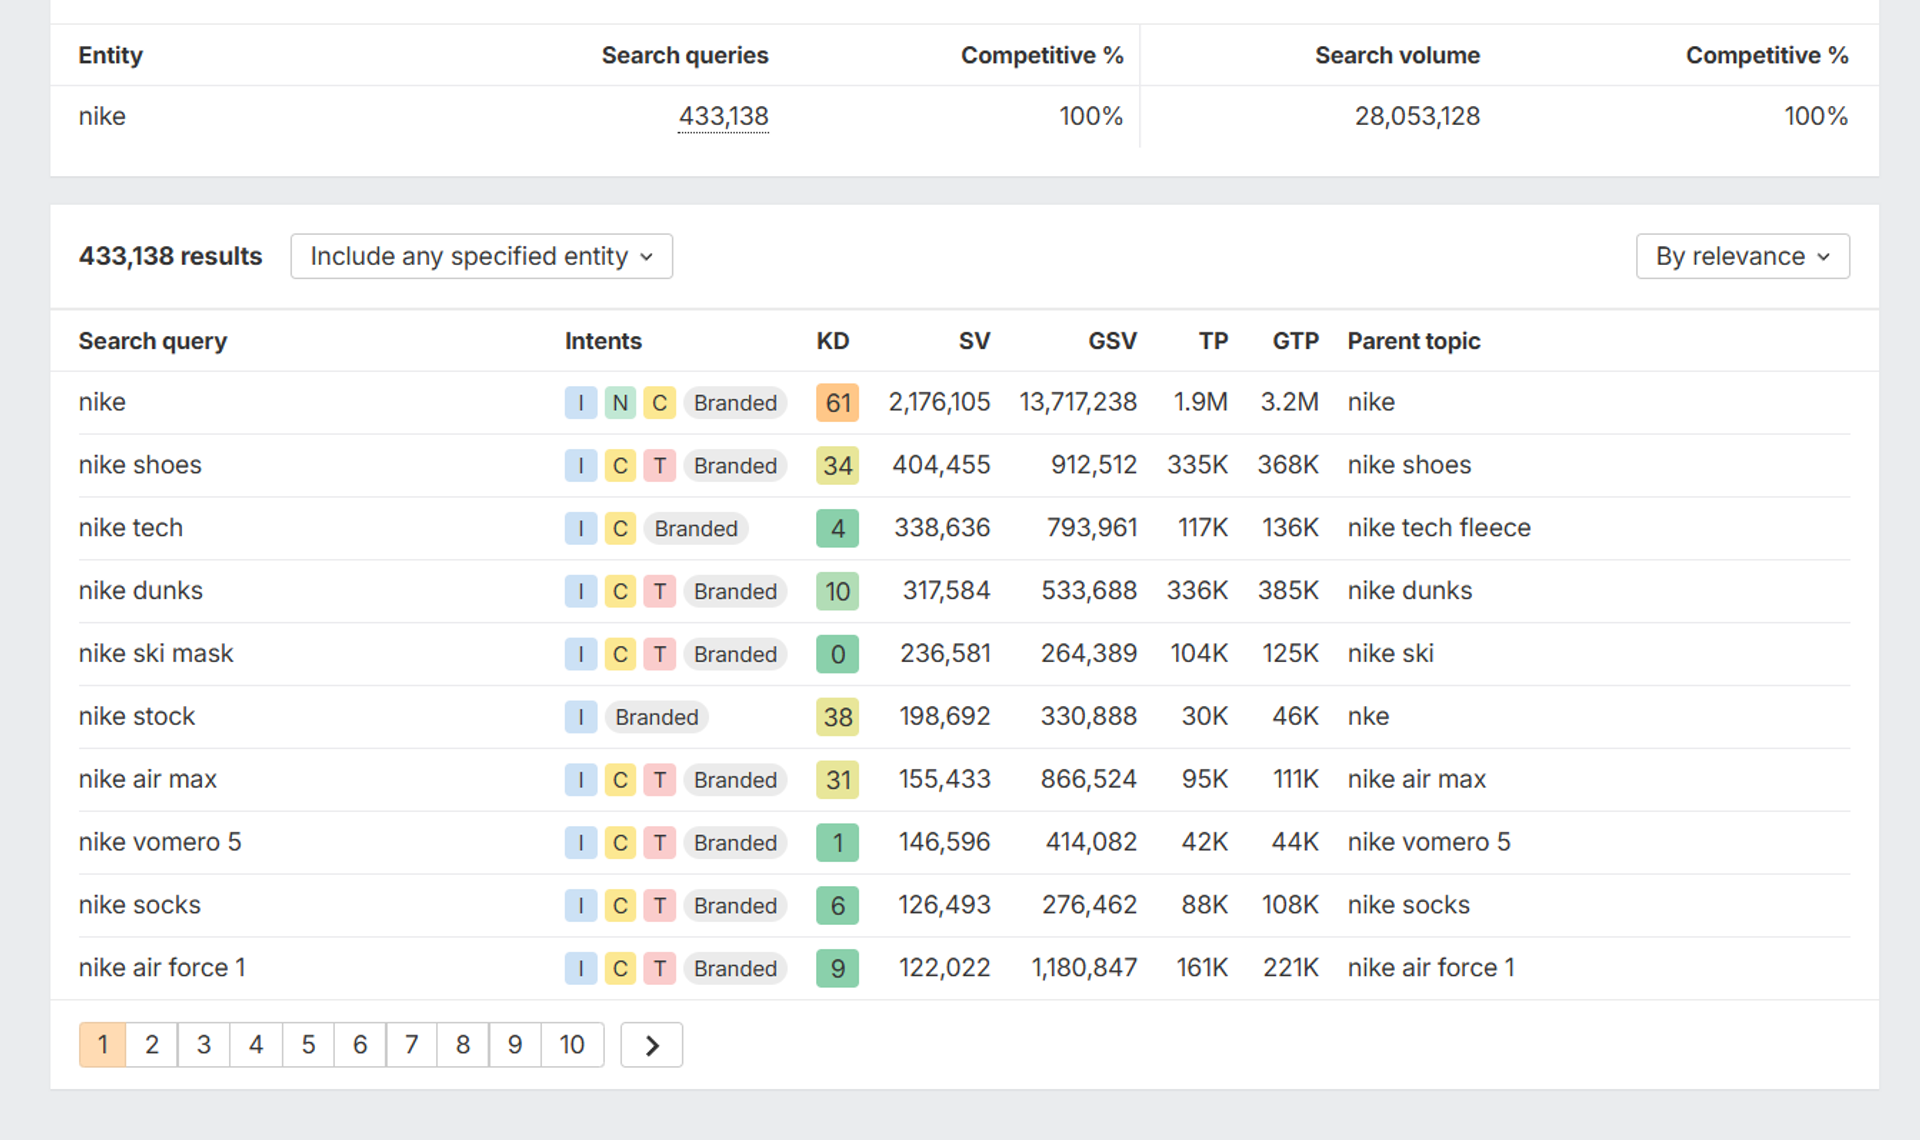Select the 'nike tech' search query
Image resolution: width=1920 pixels, height=1140 pixels.
(131, 528)
